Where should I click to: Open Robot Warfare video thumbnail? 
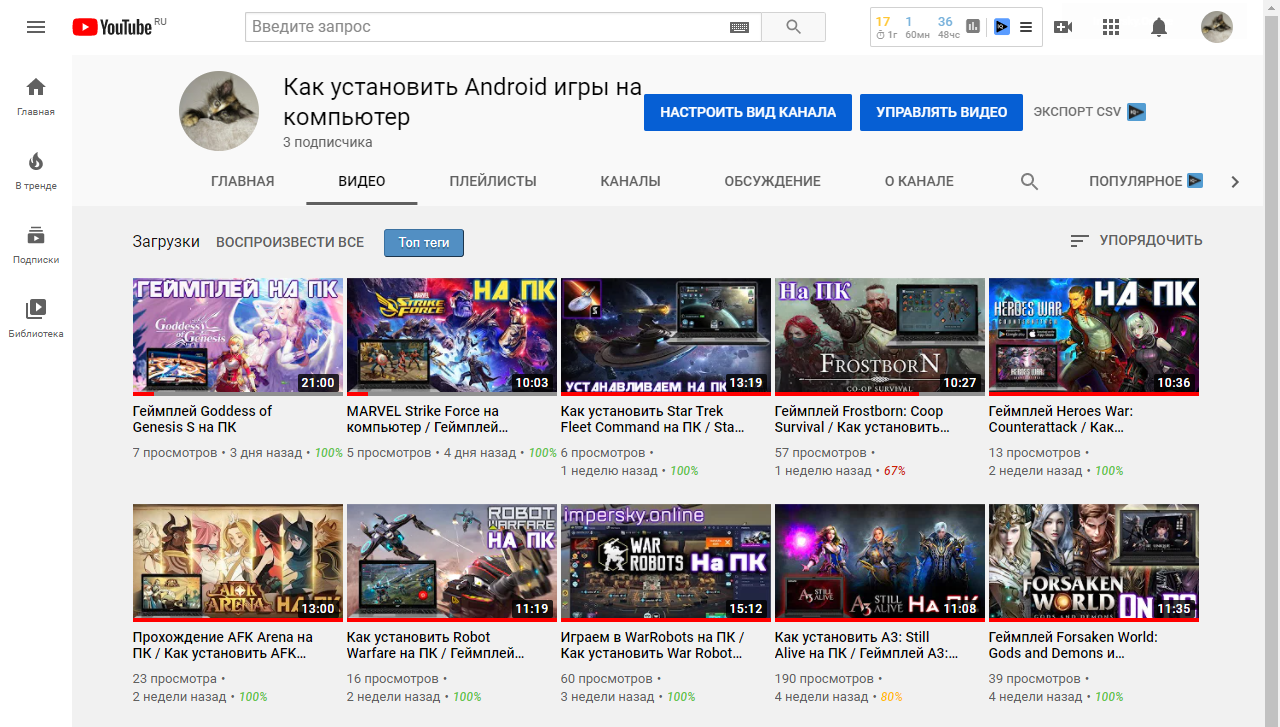point(452,563)
